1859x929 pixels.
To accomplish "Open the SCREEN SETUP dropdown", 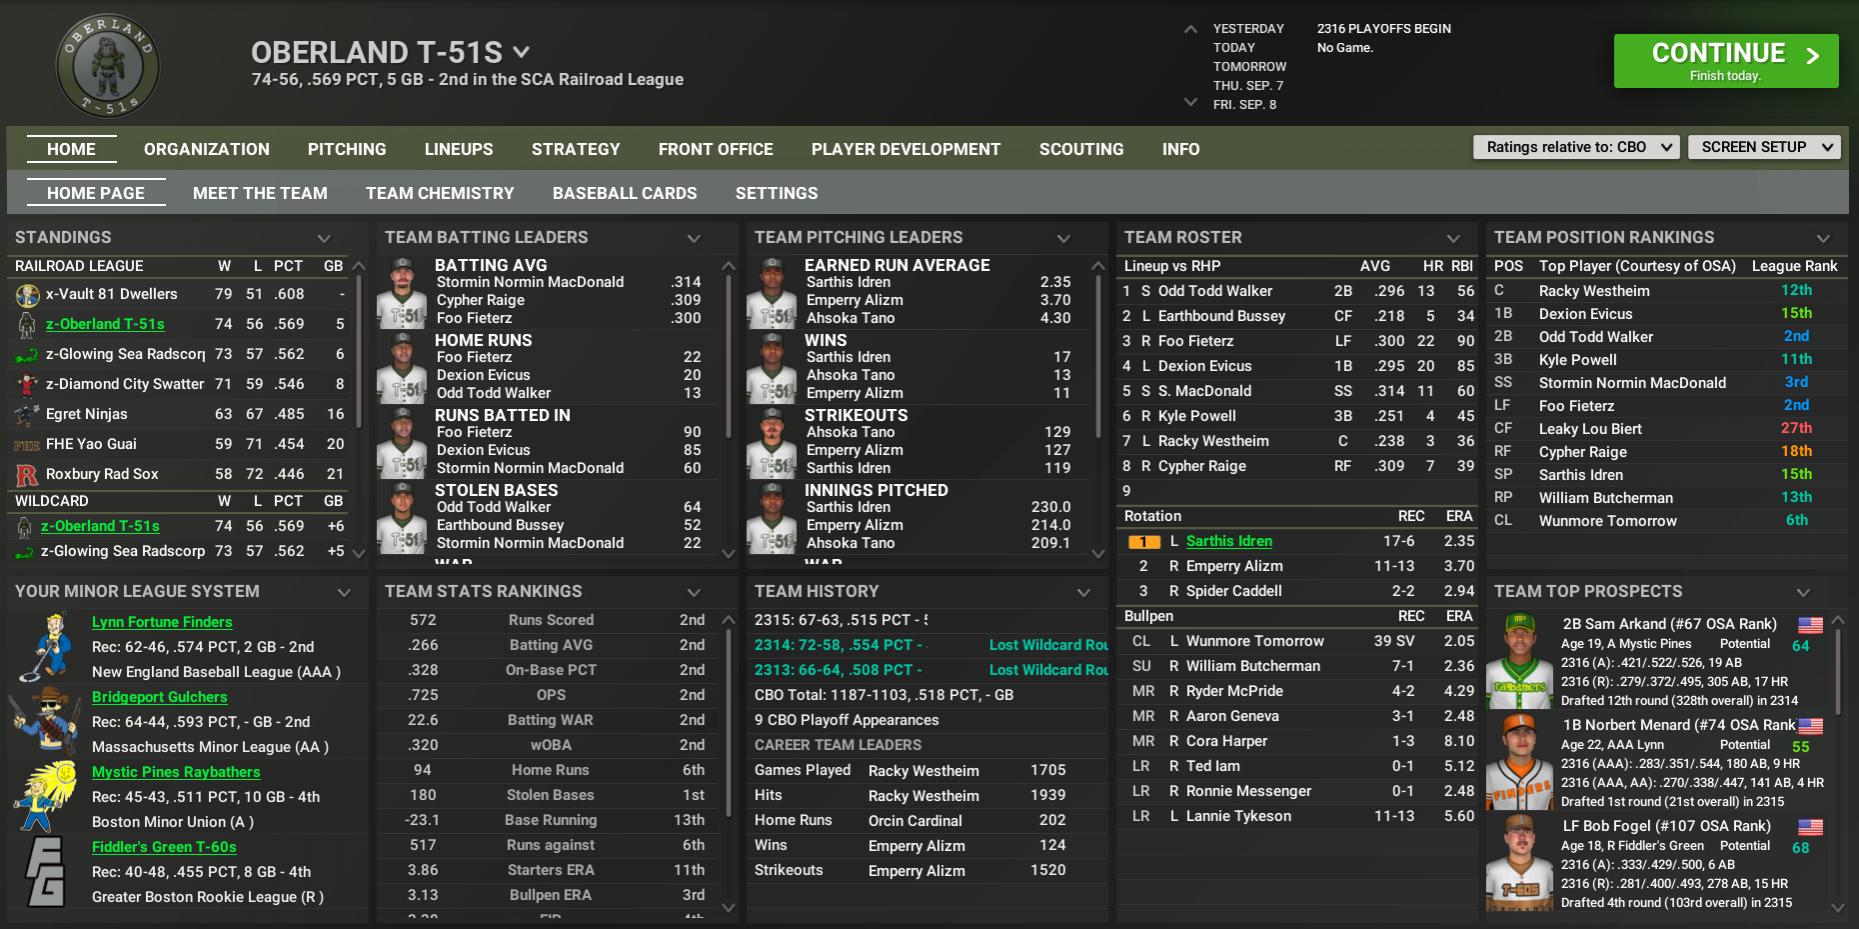I will pos(1764,147).
